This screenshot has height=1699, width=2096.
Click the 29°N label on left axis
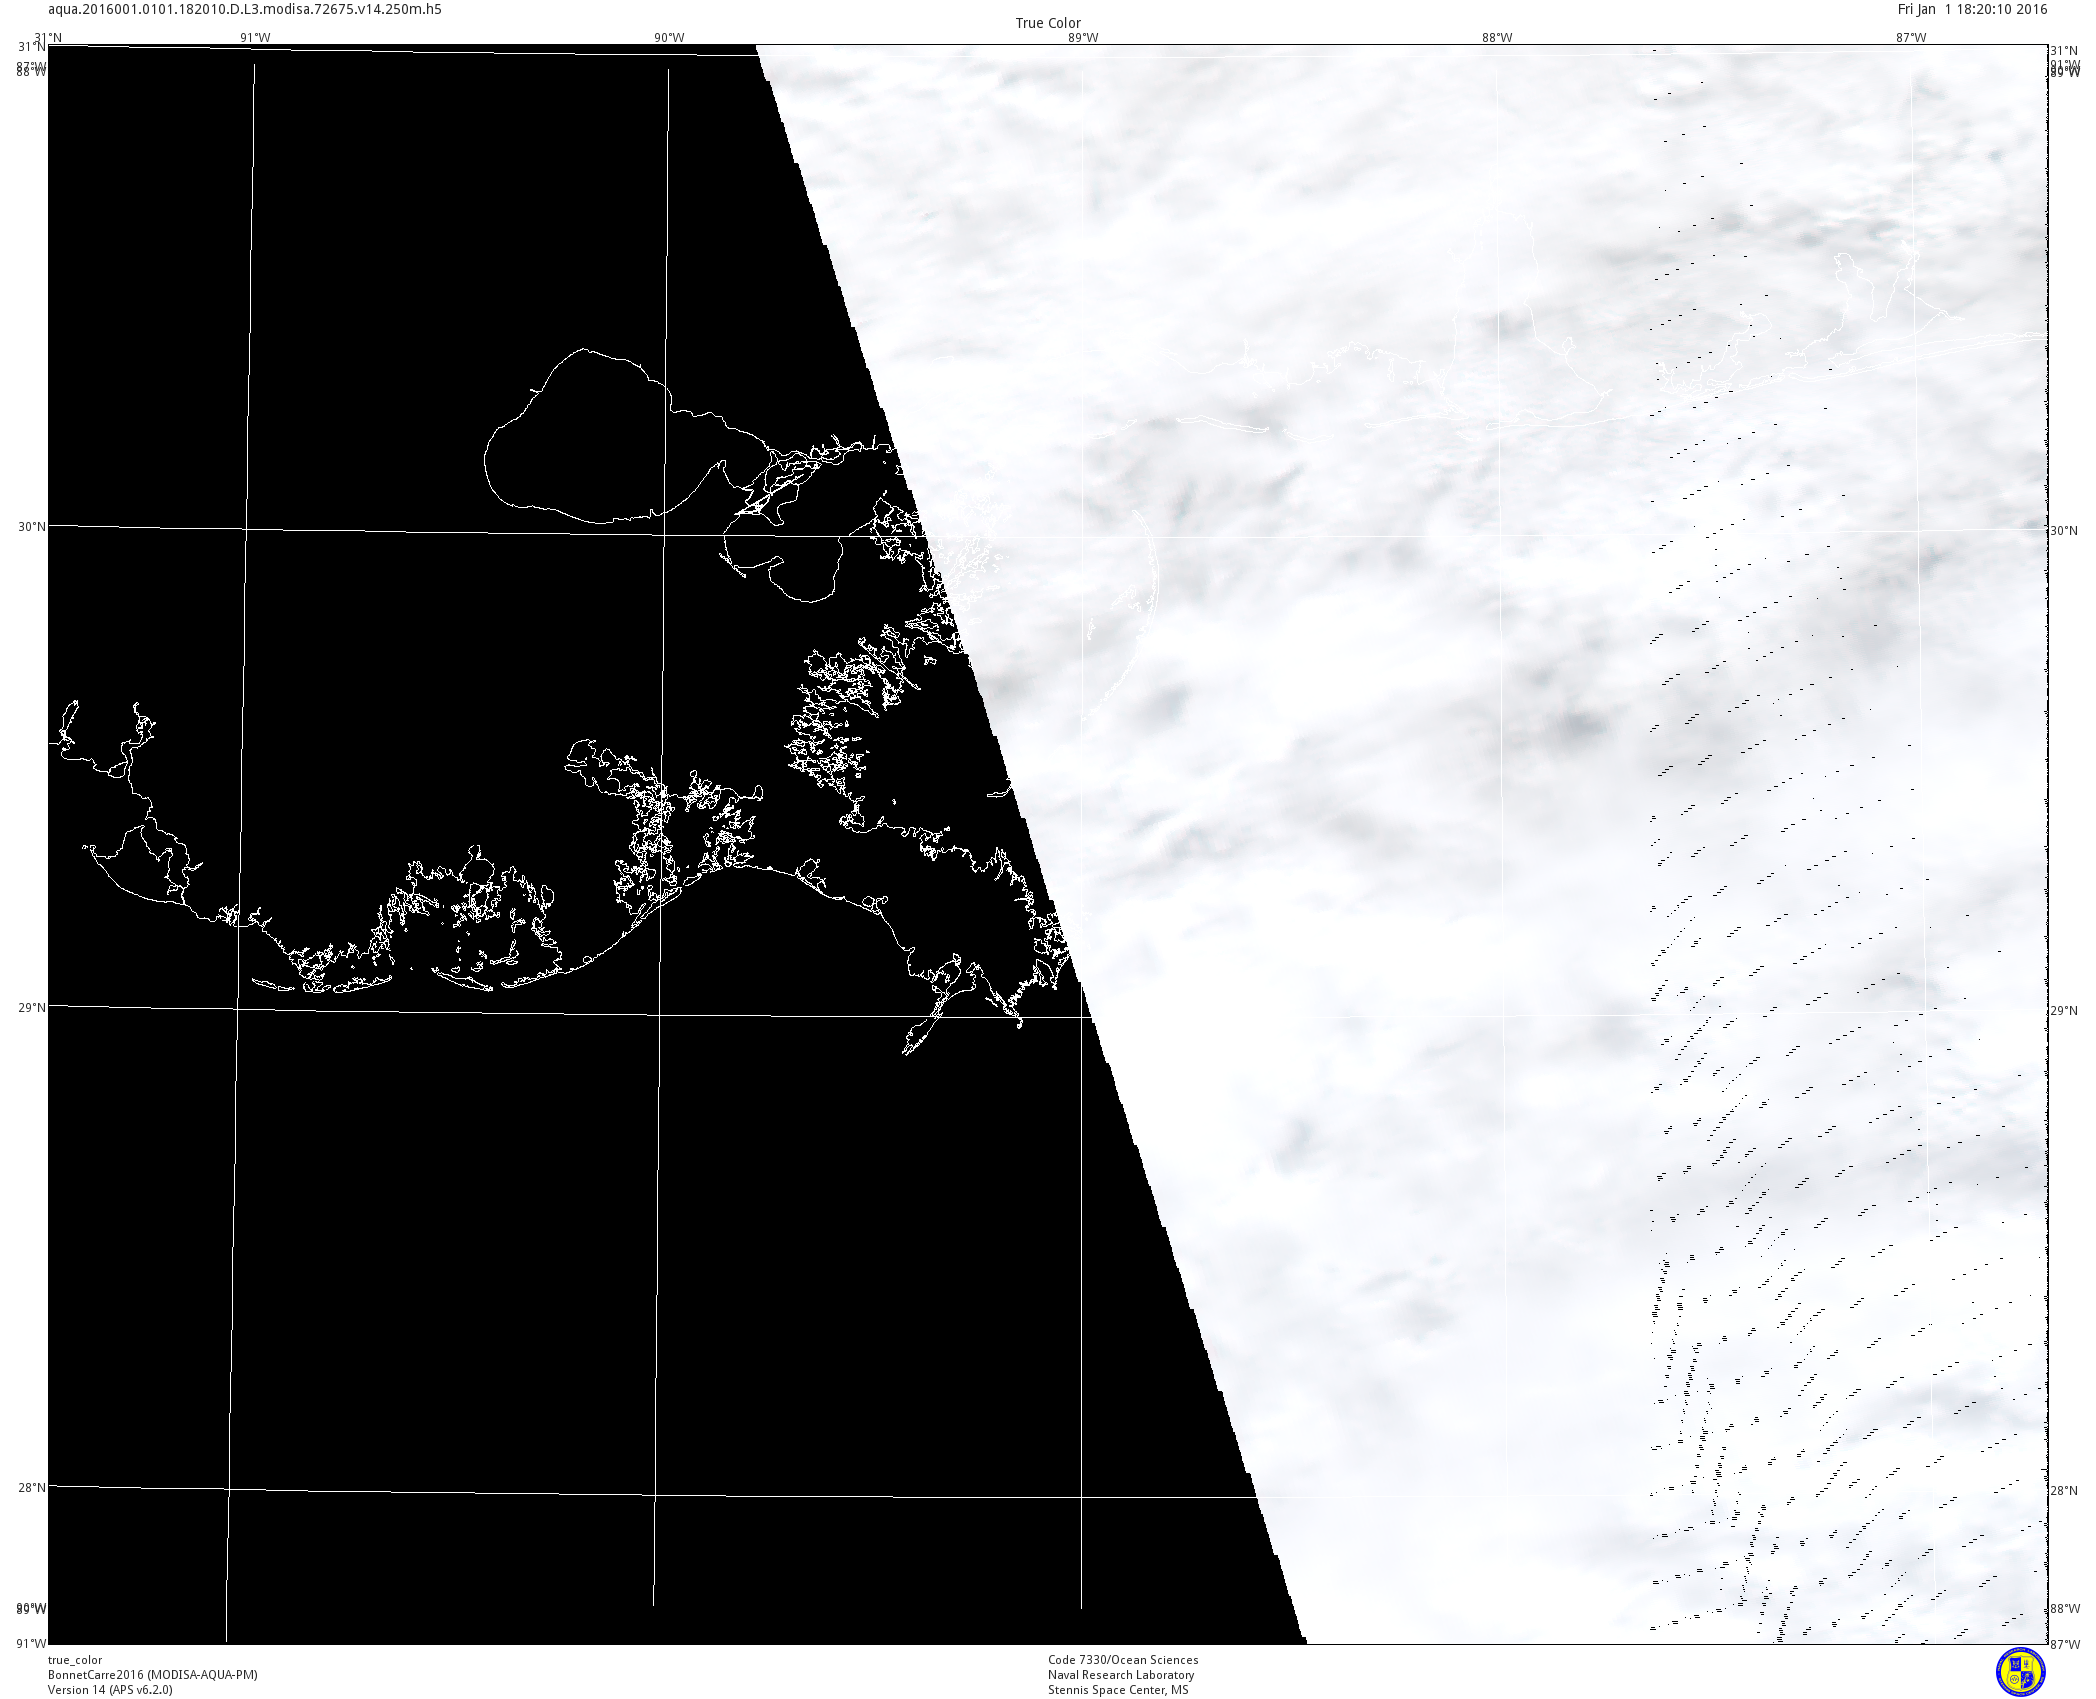point(32,1007)
